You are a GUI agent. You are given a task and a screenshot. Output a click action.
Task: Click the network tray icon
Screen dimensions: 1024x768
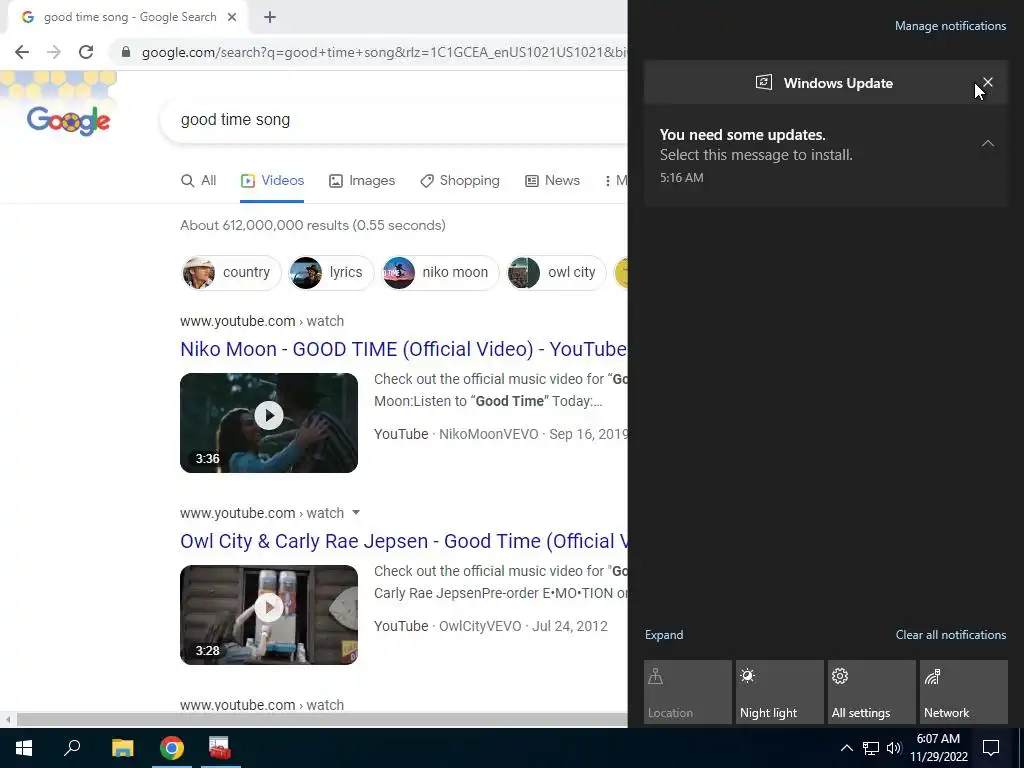coord(871,748)
